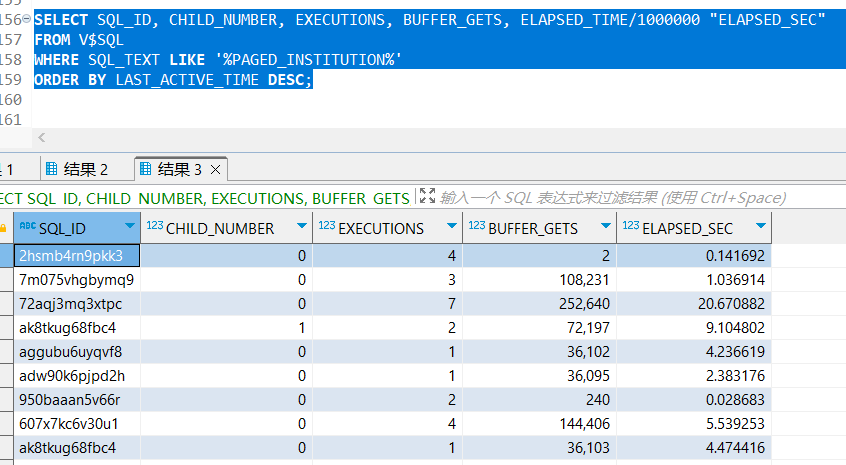This screenshot has width=846, height=465.
Task: Switch to the 结果 2 tab
Action: 77,169
